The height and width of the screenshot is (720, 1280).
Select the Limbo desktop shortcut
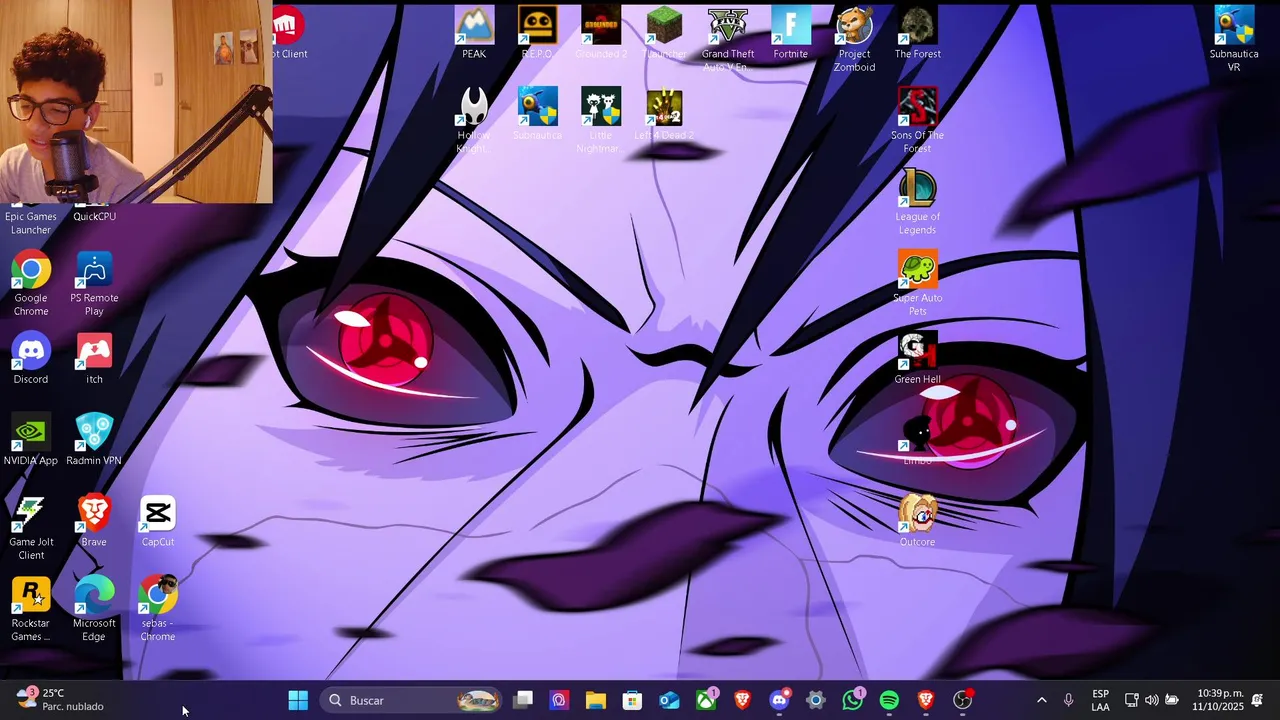pos(918,438)
